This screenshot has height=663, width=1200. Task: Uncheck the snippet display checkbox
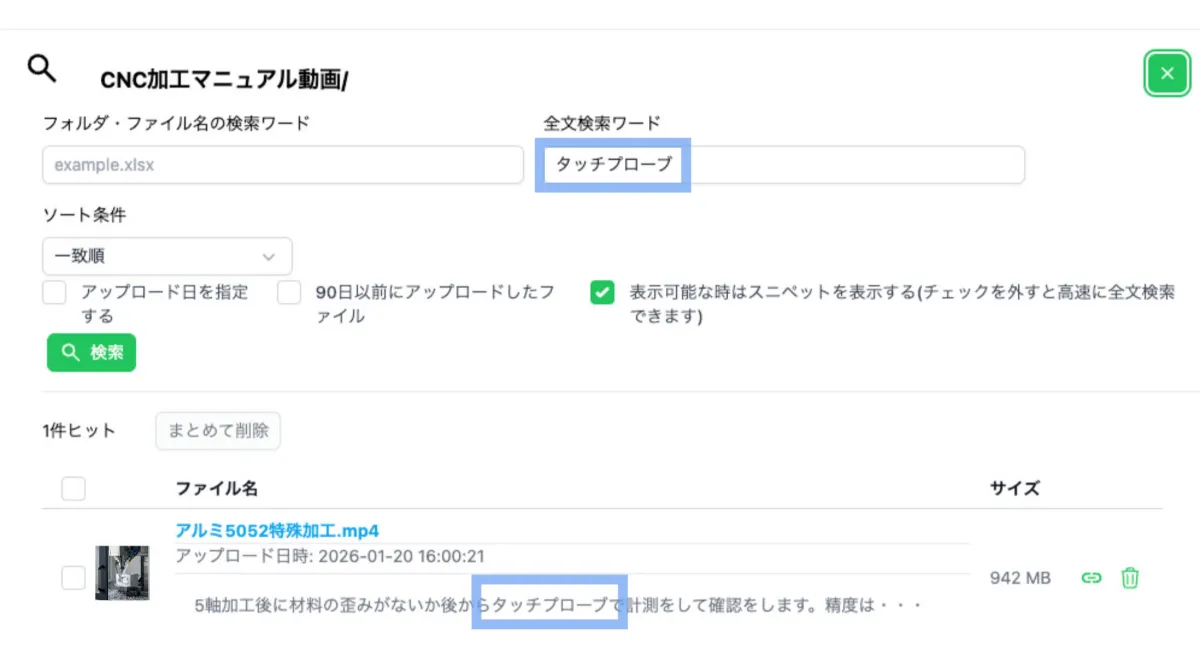pyautogui.click(x=602, y=293)
